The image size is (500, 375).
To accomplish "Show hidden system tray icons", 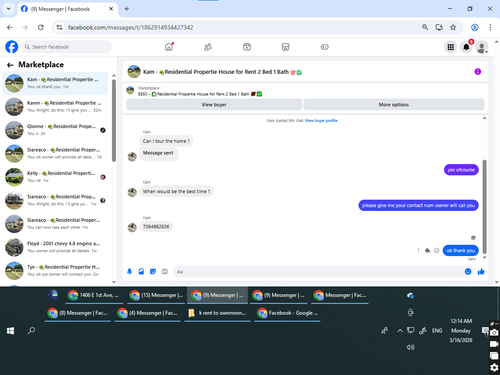I will [400, 331].
